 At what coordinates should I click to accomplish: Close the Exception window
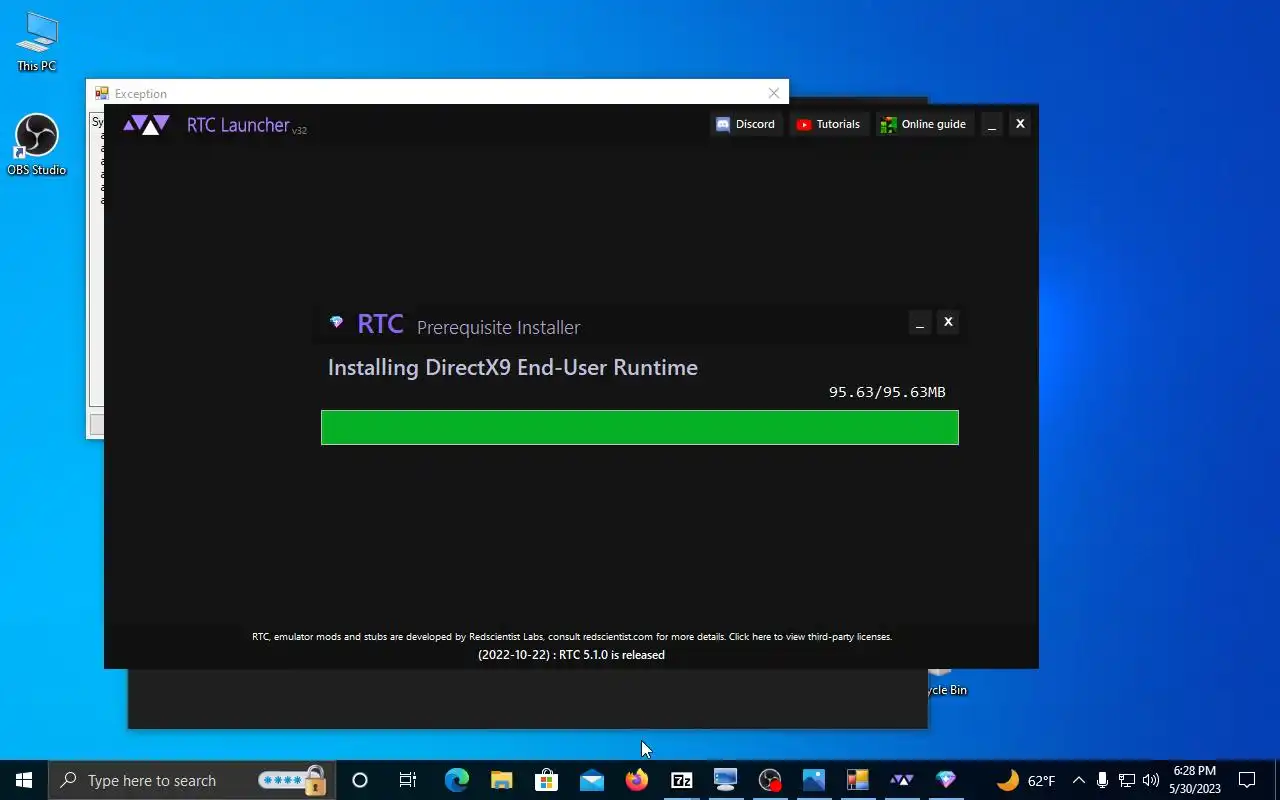tap(774, 93)
